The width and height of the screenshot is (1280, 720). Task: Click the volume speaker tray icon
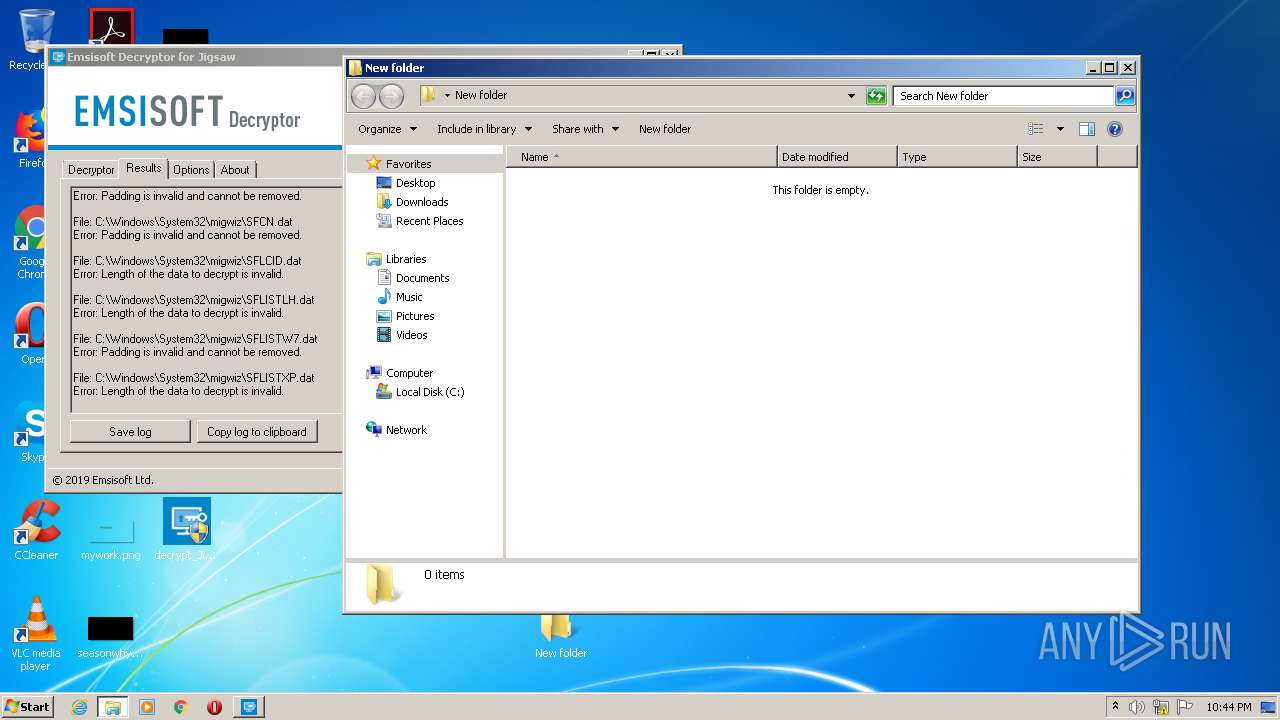pos(1137,707)
